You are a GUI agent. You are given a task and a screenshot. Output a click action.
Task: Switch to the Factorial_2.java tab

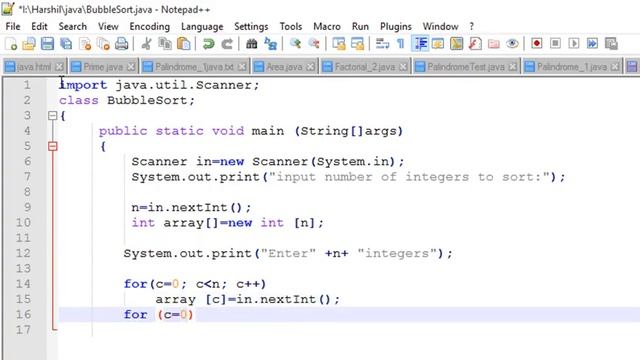(364, 67)
